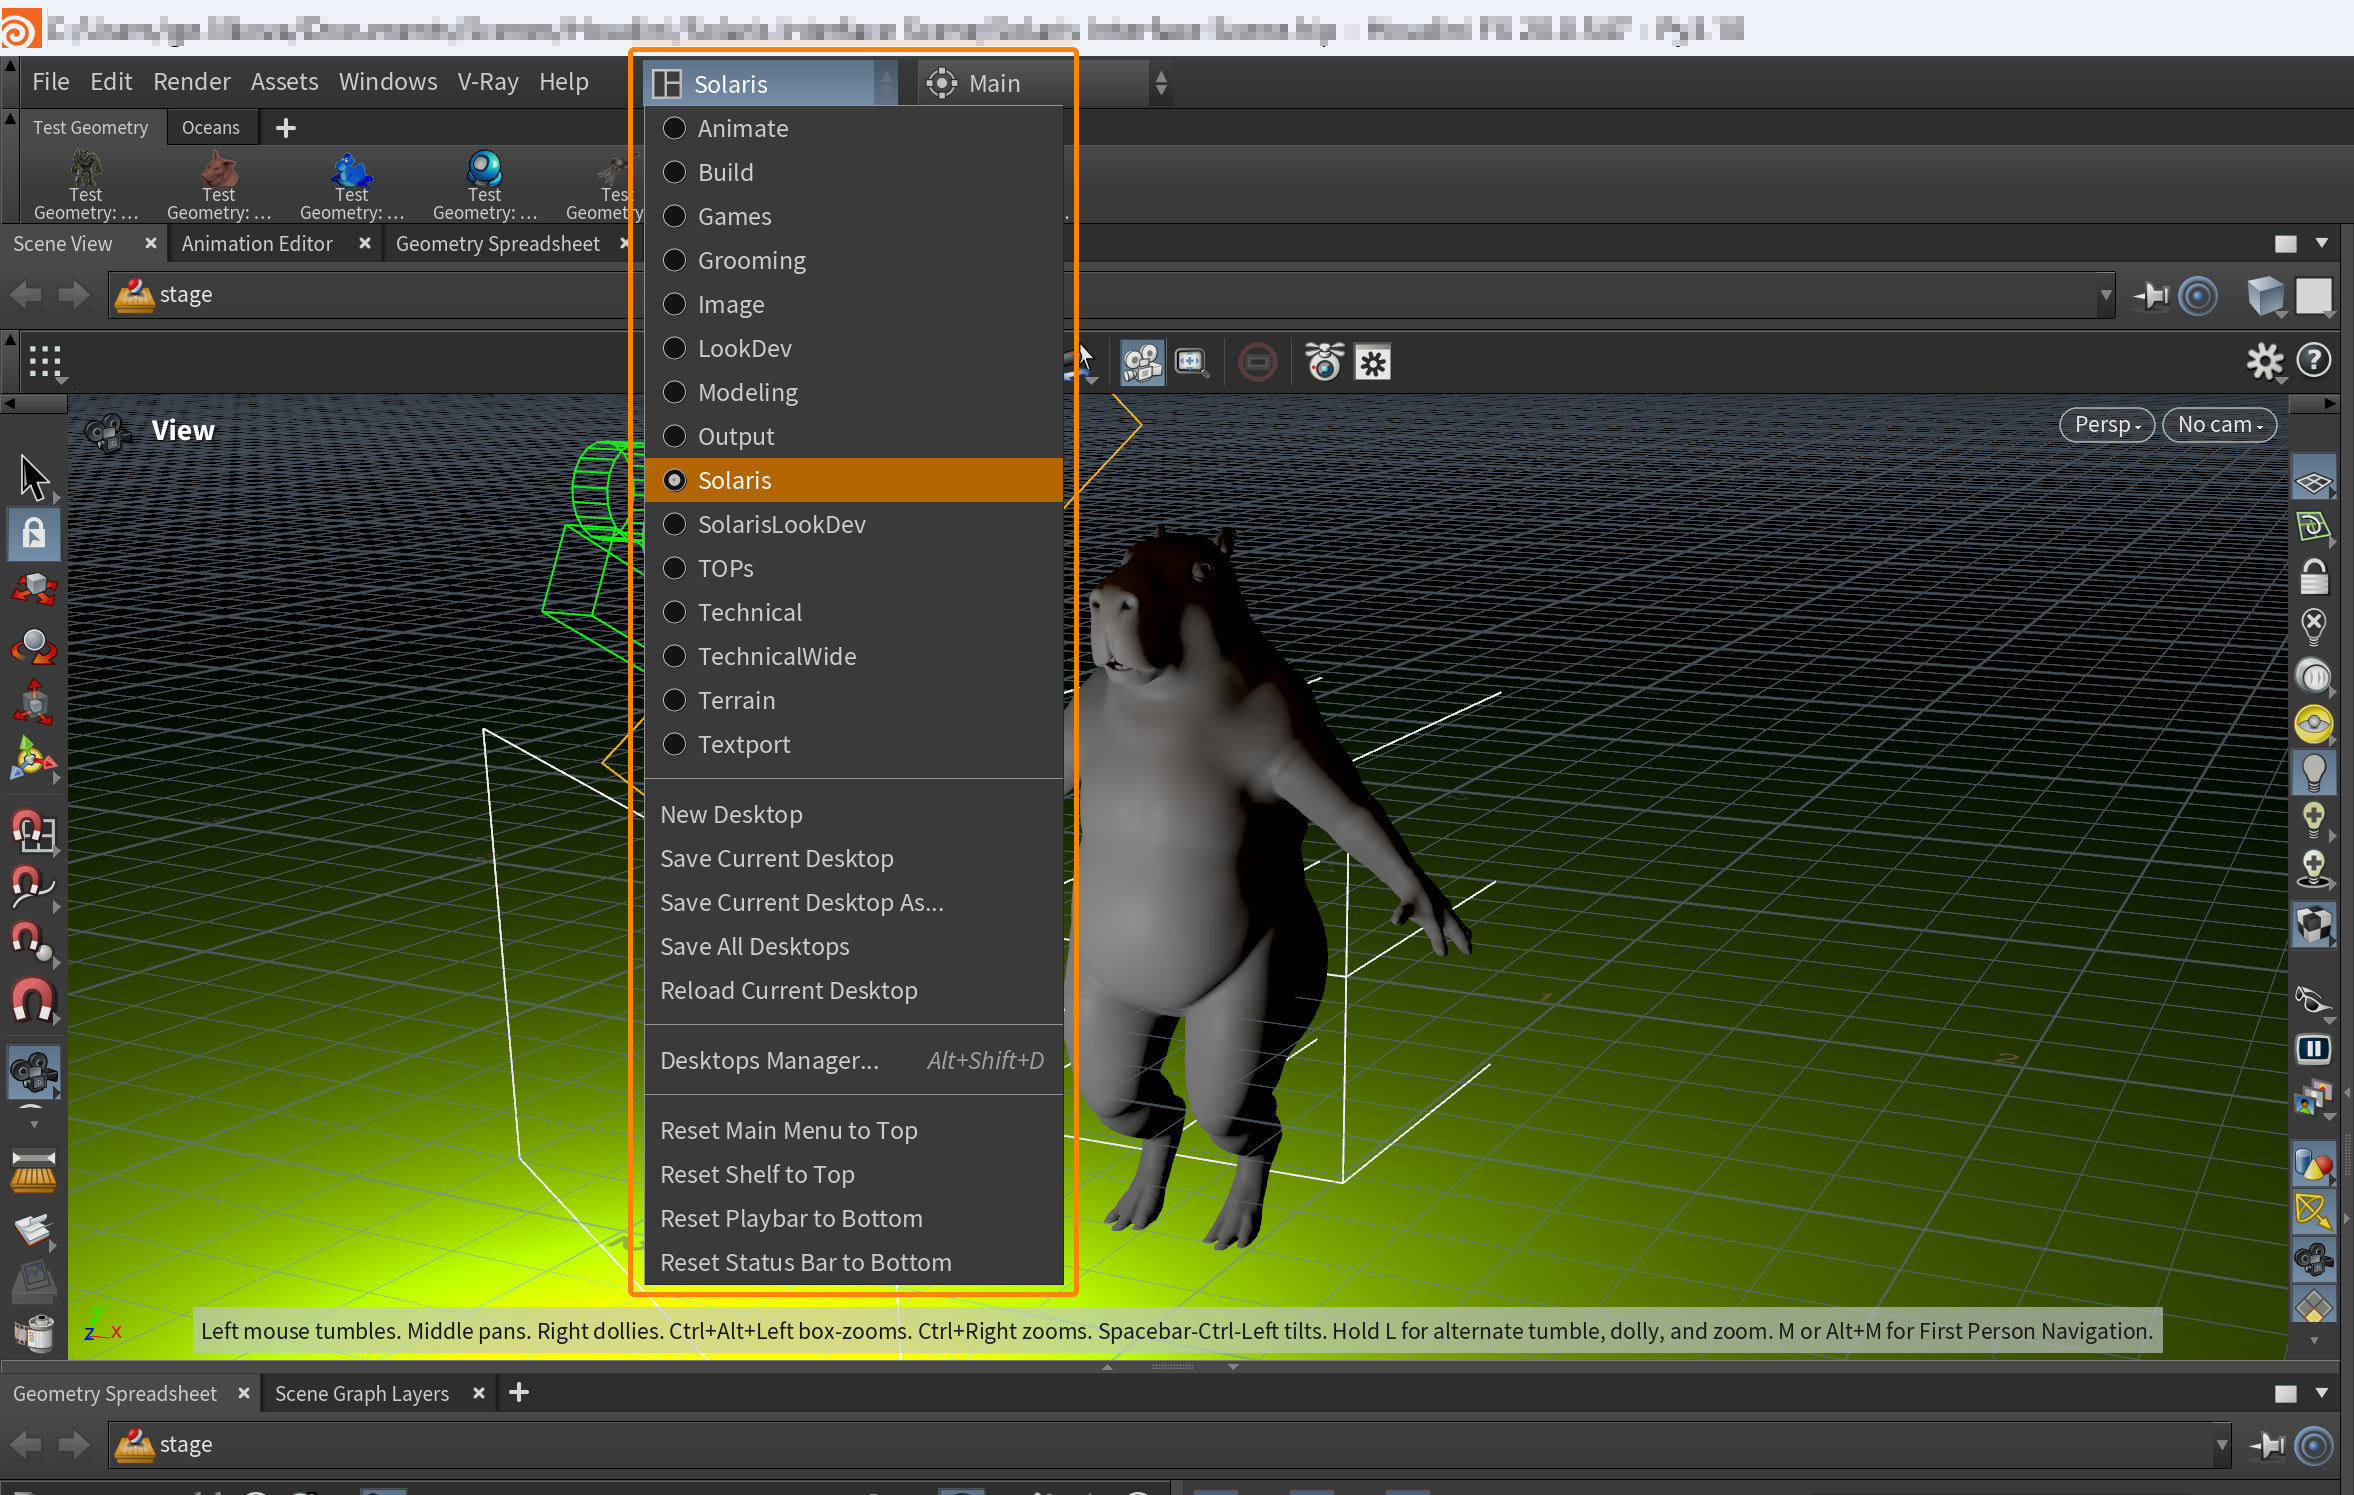Activate the Select arrow tool
The width and height of the screenshot is (2354, 1495).
tap(34, 478)
